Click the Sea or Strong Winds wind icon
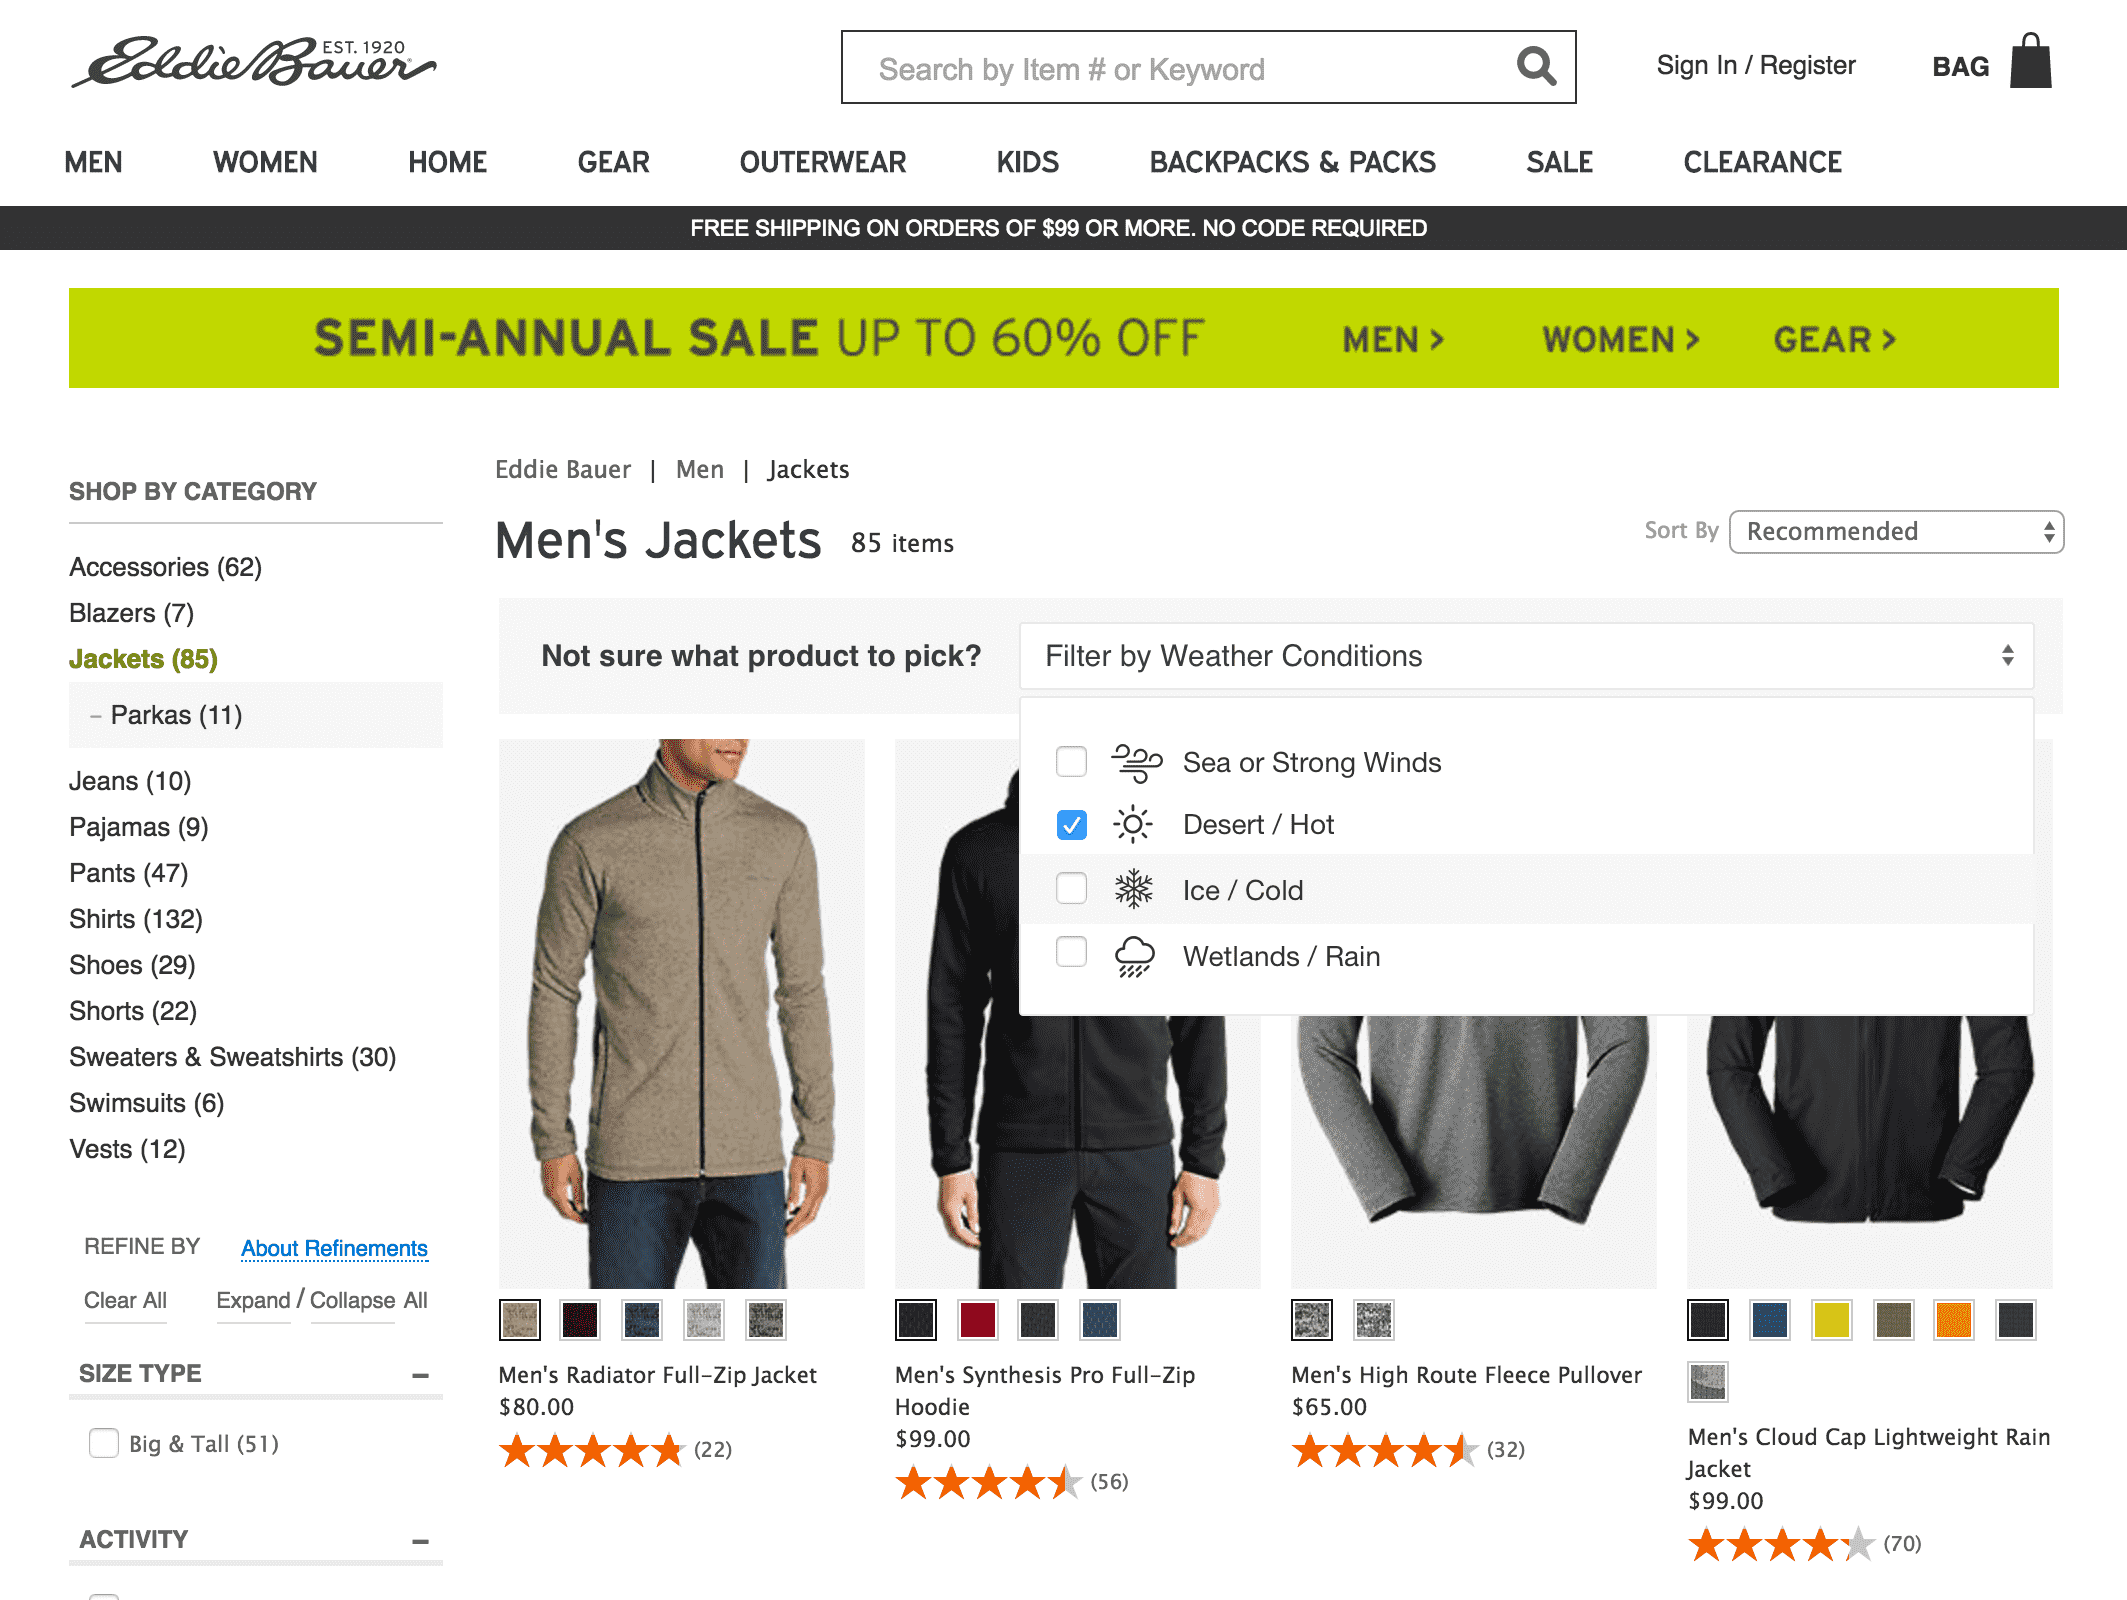The height and width of the screenshot is (1600, 2127). pos(1135,760)
